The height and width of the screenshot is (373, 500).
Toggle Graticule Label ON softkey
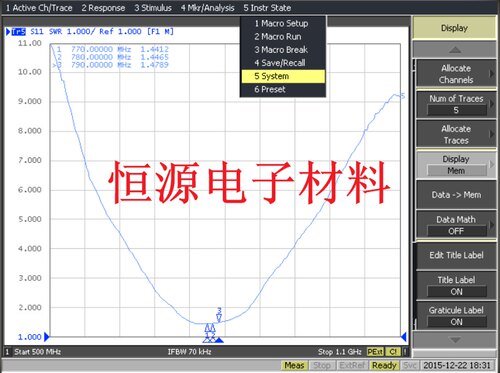(x=455, y=316)
